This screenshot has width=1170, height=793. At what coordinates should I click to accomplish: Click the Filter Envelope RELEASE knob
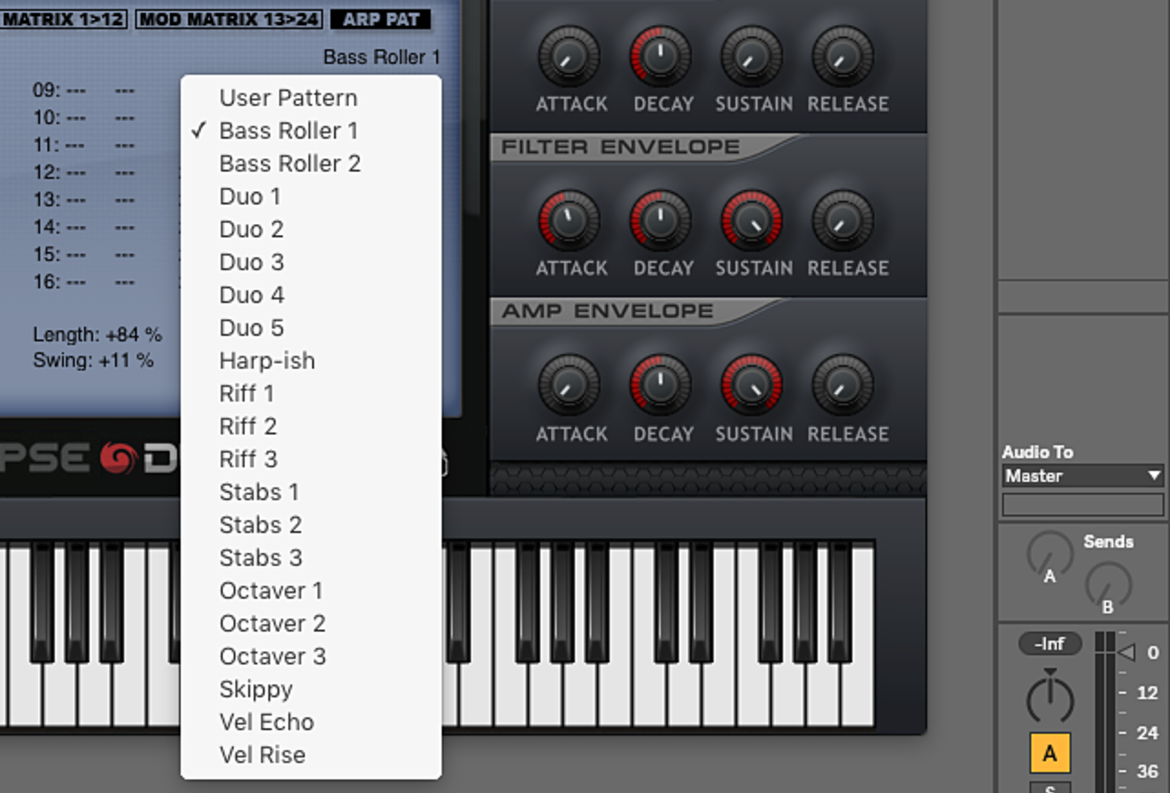click(x=843, y=220)
